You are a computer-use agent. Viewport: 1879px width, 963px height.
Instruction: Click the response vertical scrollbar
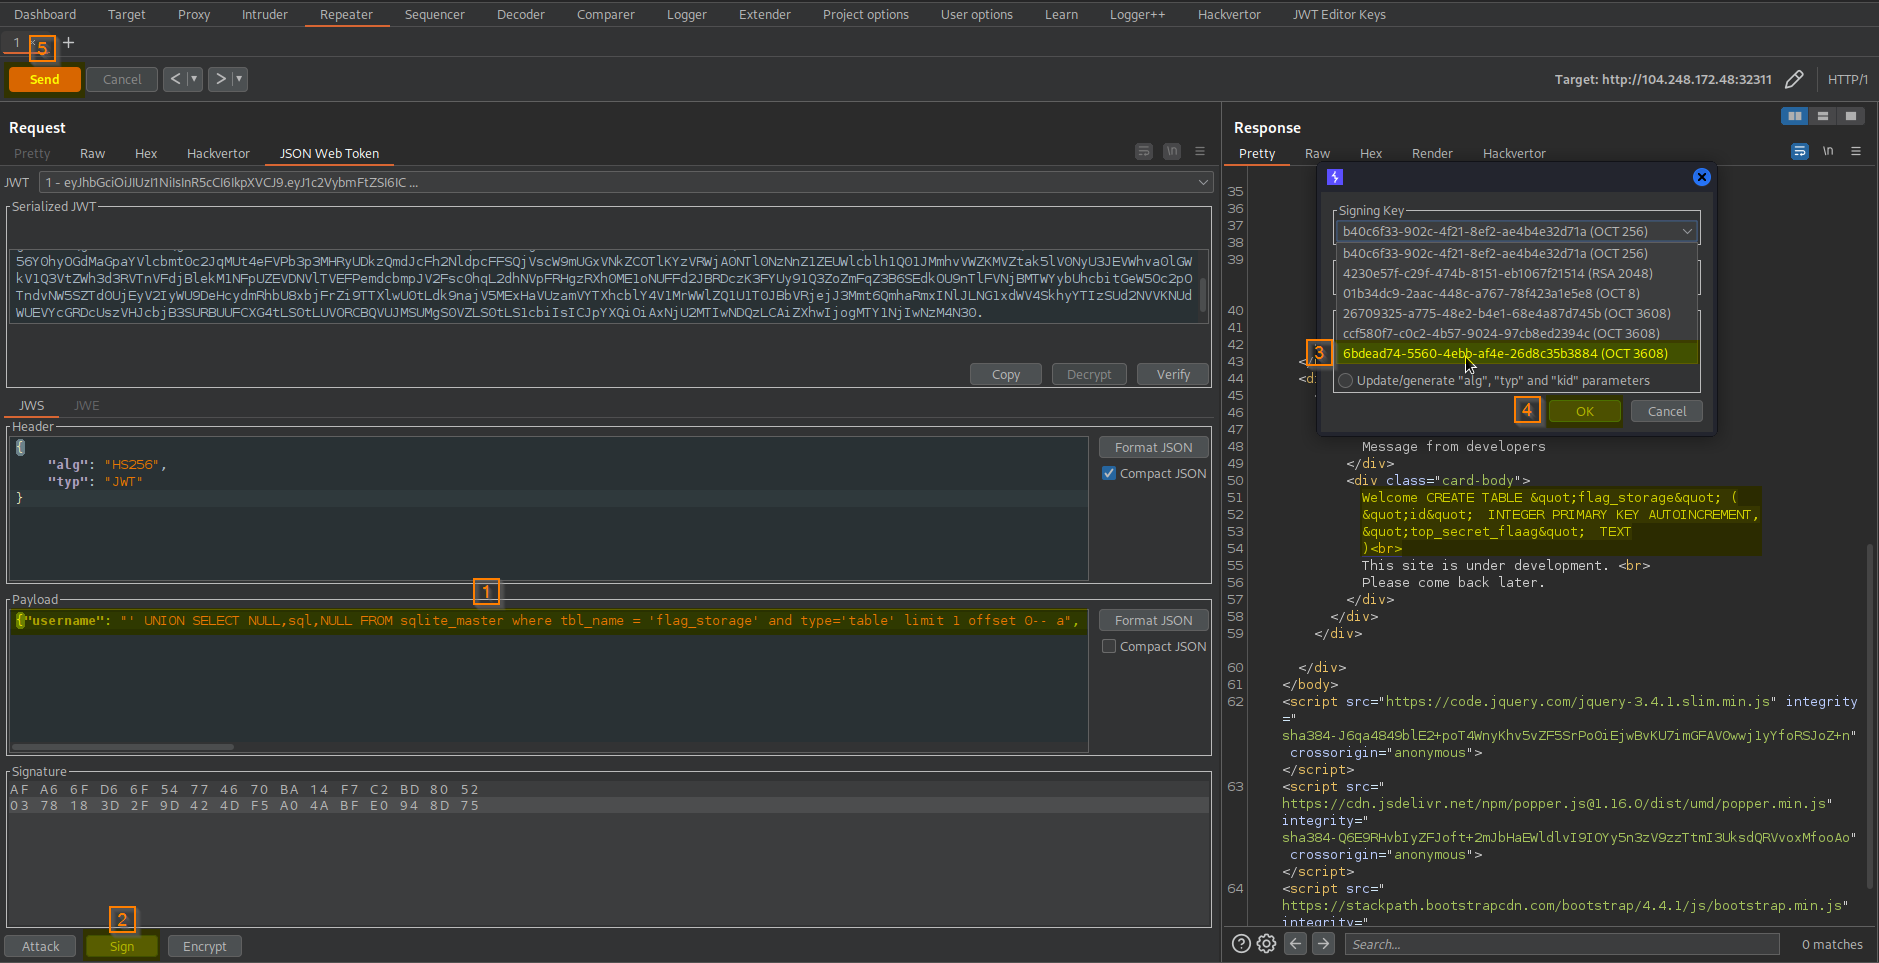pos(1870,715)
